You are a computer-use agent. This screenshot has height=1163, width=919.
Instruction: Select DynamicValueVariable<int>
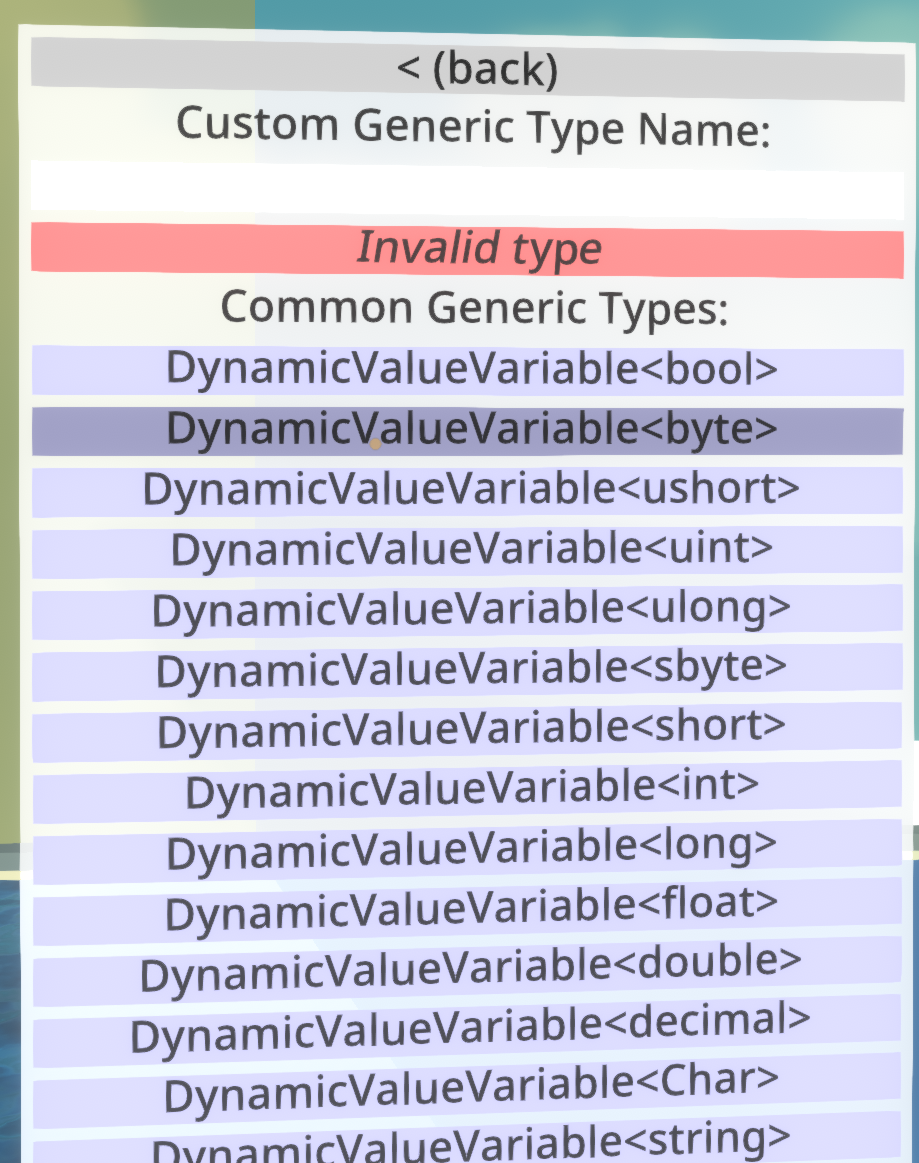click(x=467, y=791)
